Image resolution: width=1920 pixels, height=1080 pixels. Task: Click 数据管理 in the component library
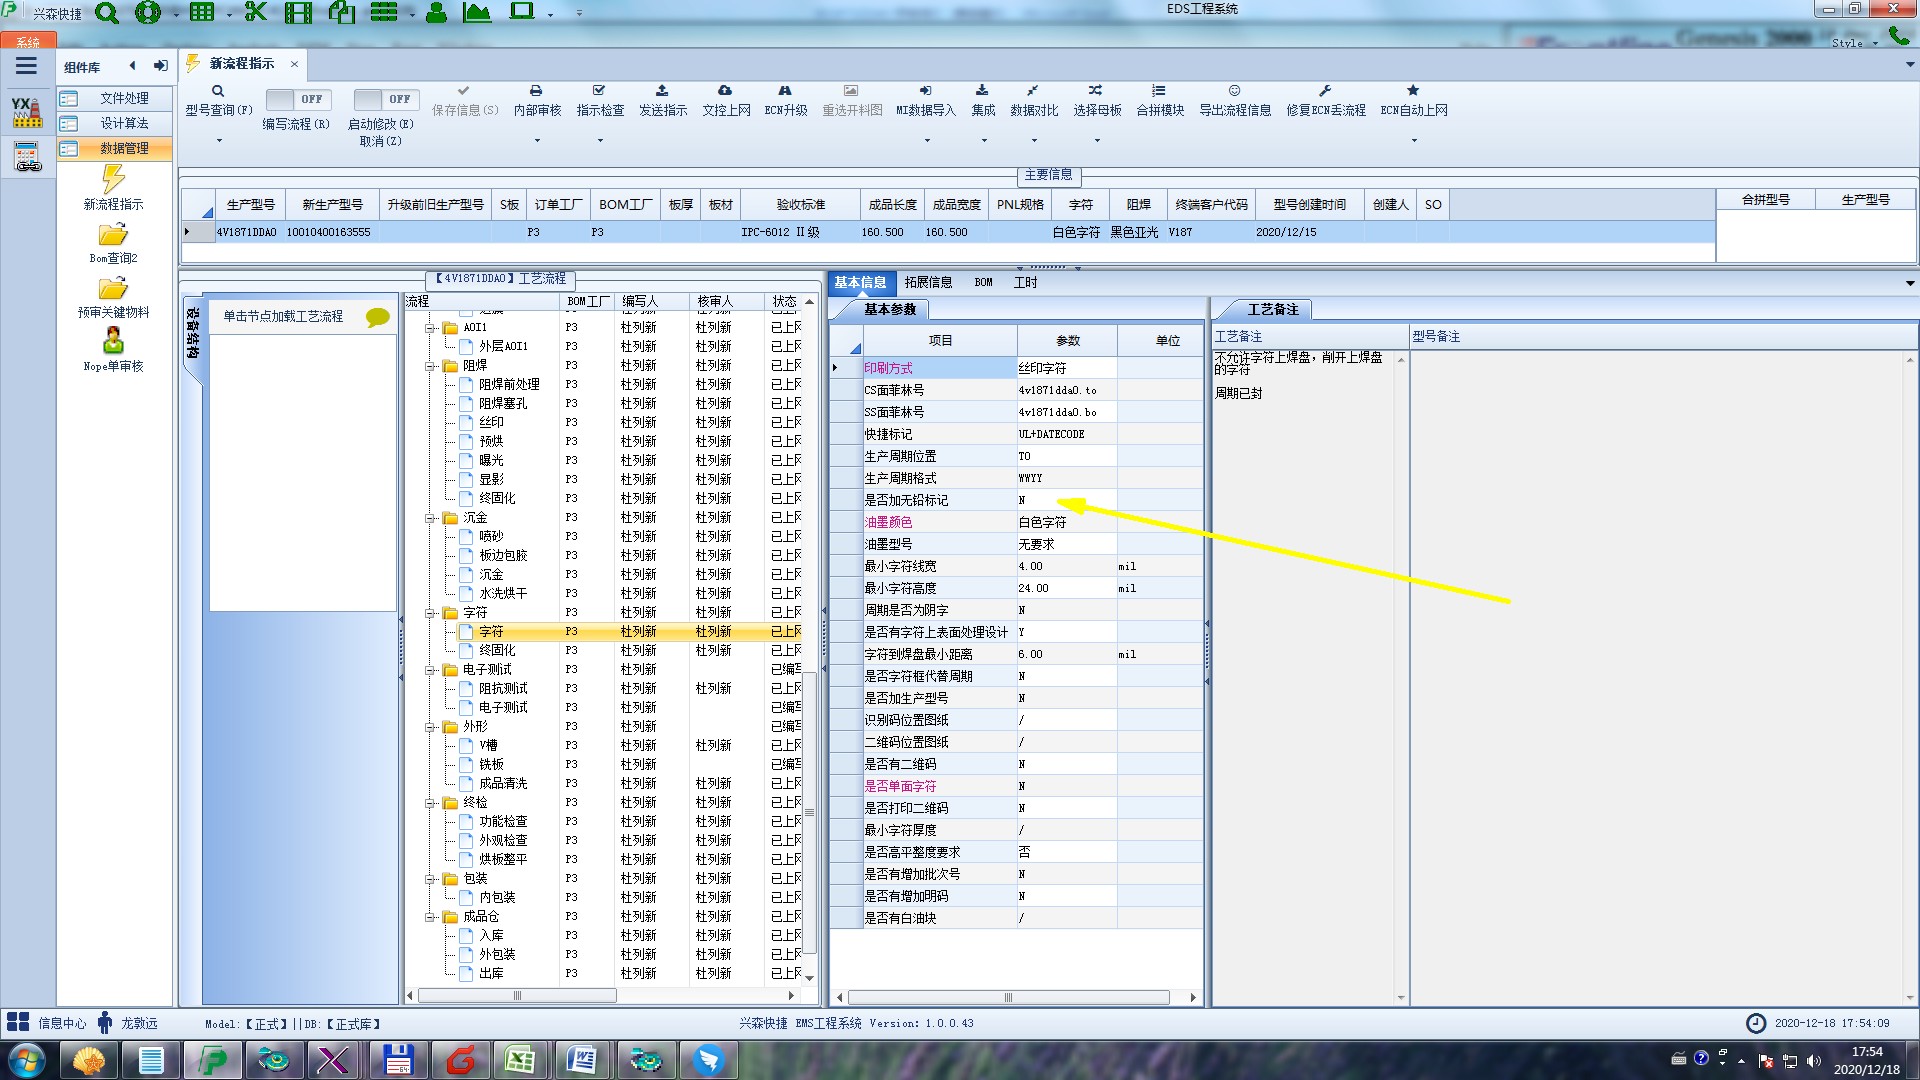pyautogui.click(x=123, y=148)
